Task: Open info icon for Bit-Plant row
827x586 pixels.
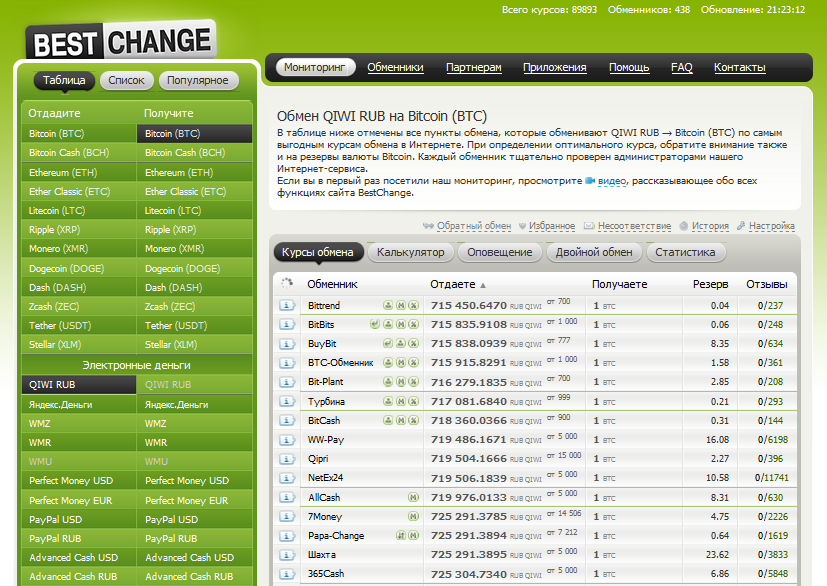Action: [287, 382]
